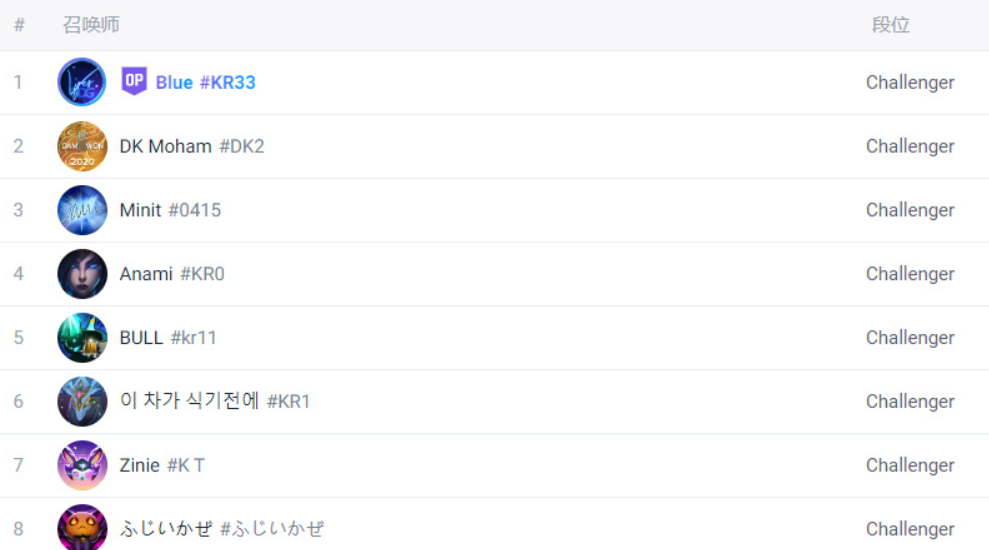
Task: Click Minit's blue waveform avatar
Action: tap(82, 209)
